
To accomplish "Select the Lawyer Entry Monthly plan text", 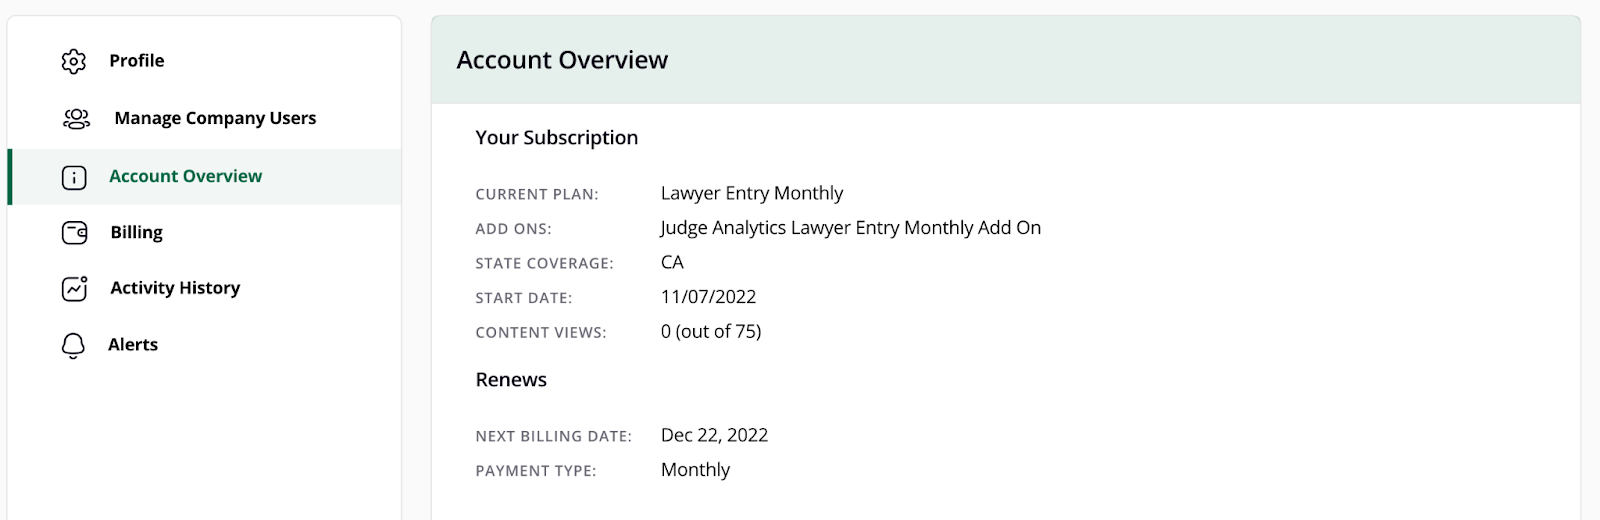I will pos(752,193).
